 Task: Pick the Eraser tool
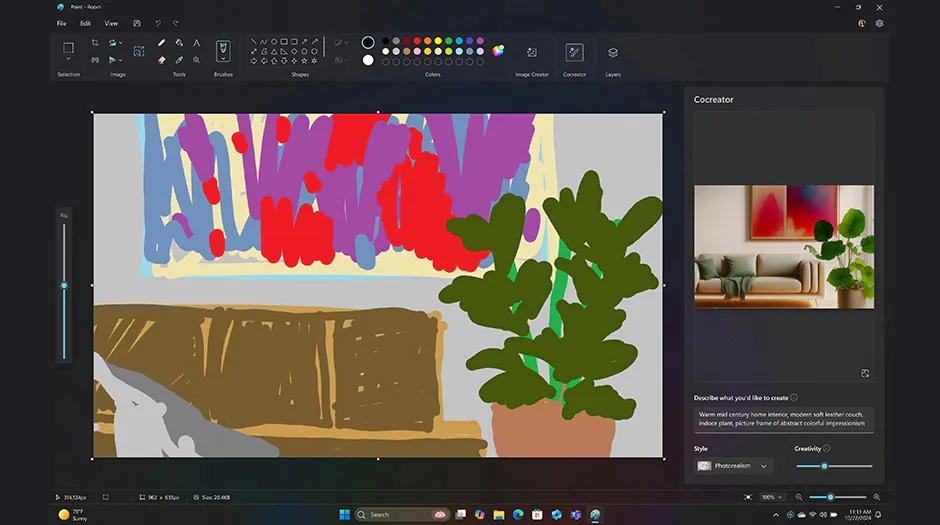162,60
